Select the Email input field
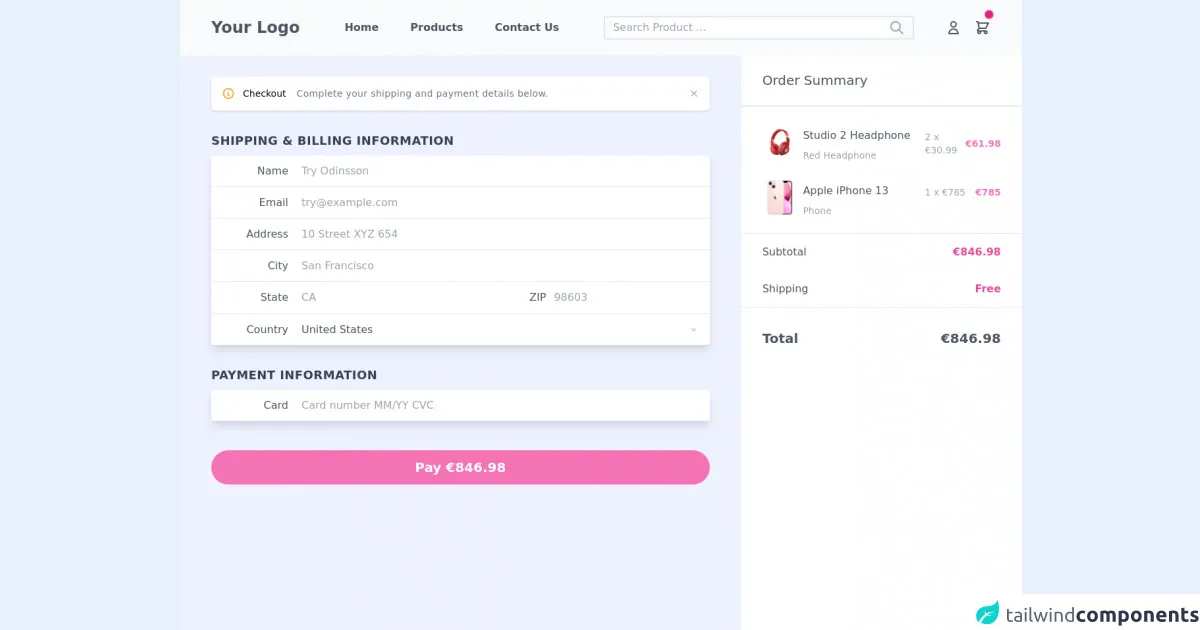 tap(500, 203)
